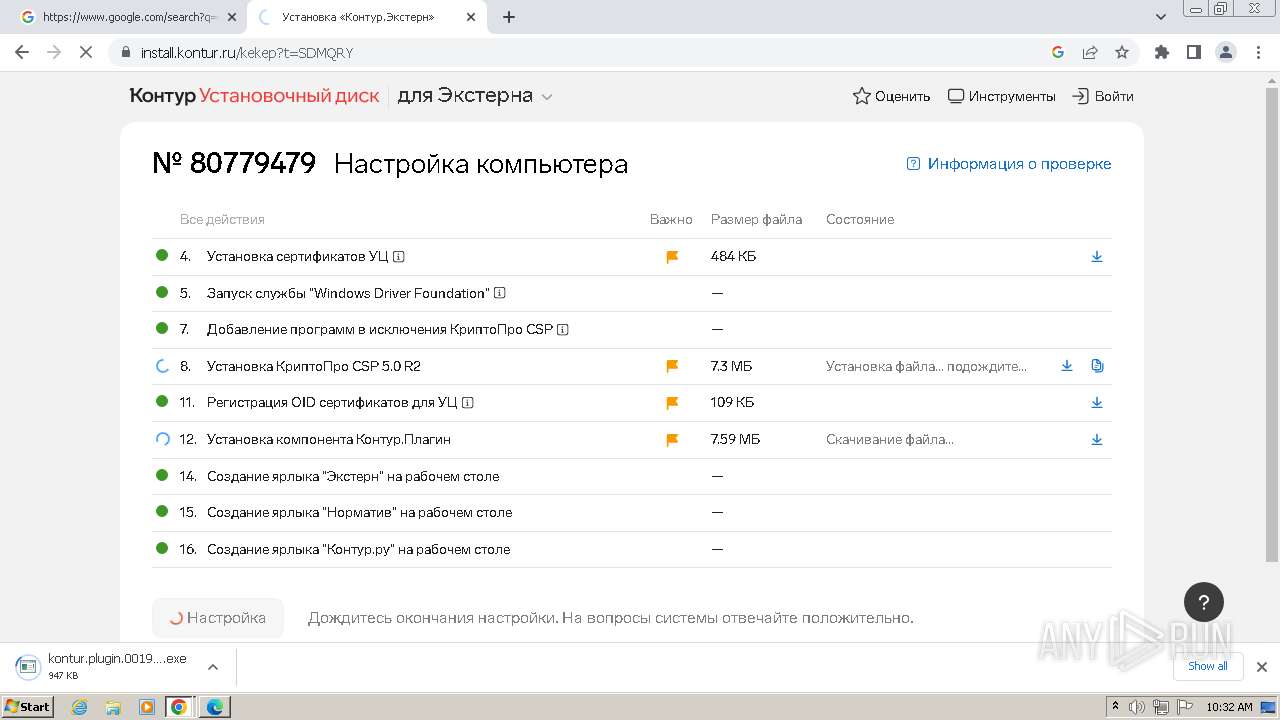Screen dimensions: 1280x720
Task: Open the round help question-mark button
Action: click(1204, 602)
